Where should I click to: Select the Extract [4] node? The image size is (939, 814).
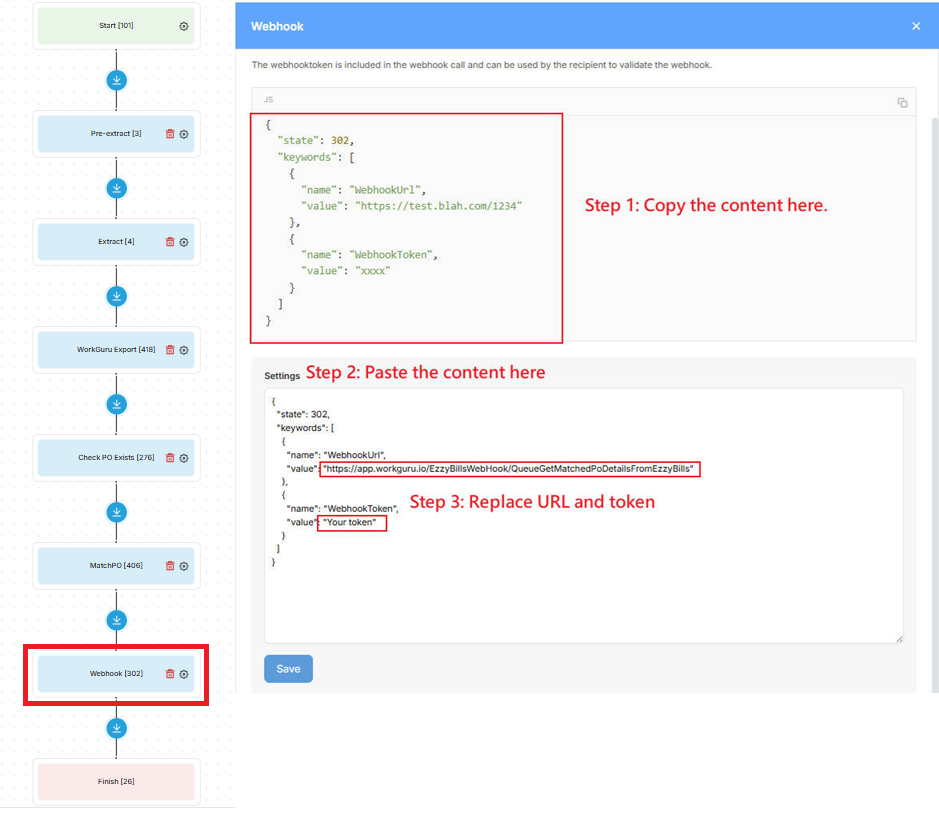point(116,241)
